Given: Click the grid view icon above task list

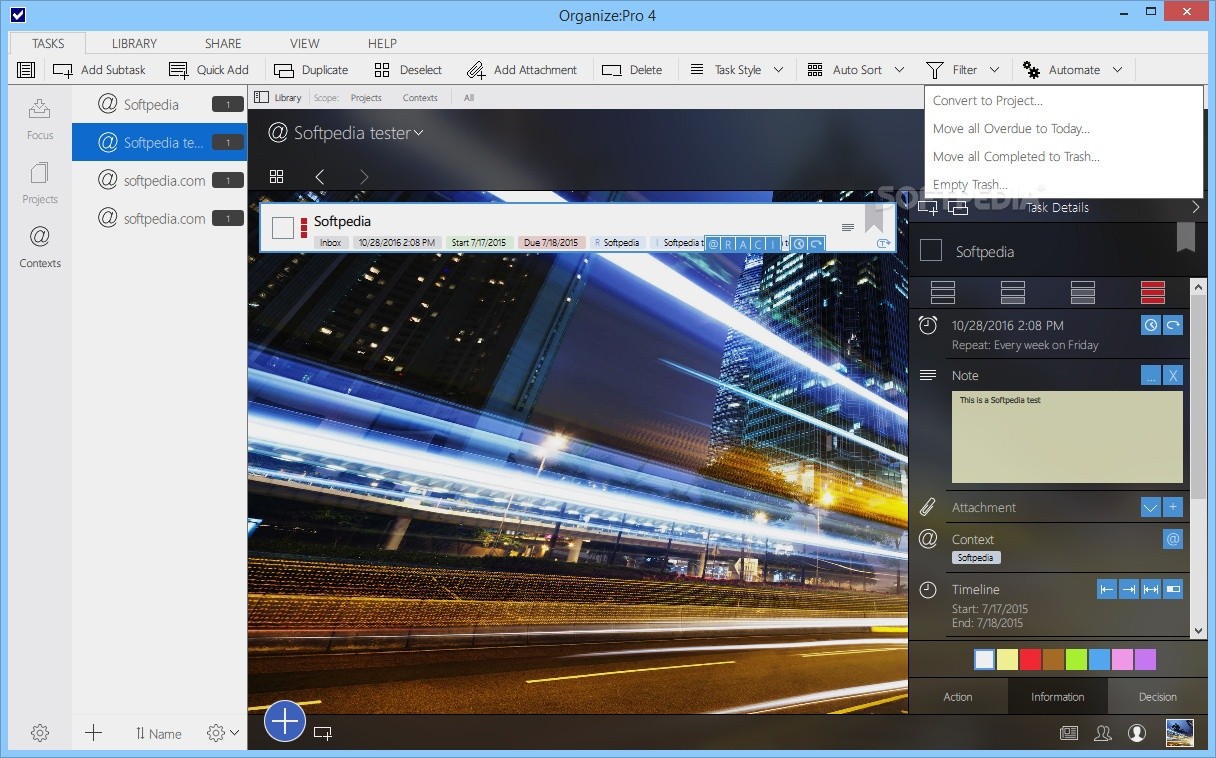Looking at the screenshot, I should [277, 177].
